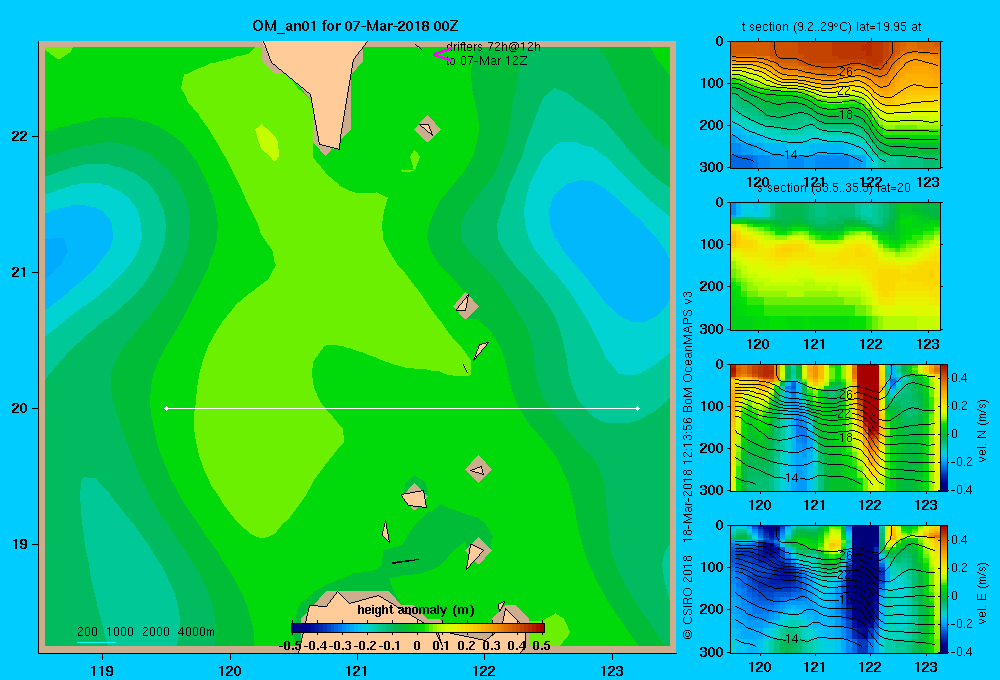Click the '18' isotherm label in temperature section
Image resolution: width=1000 pixels, height=680 pixels.
coord(846,115)
